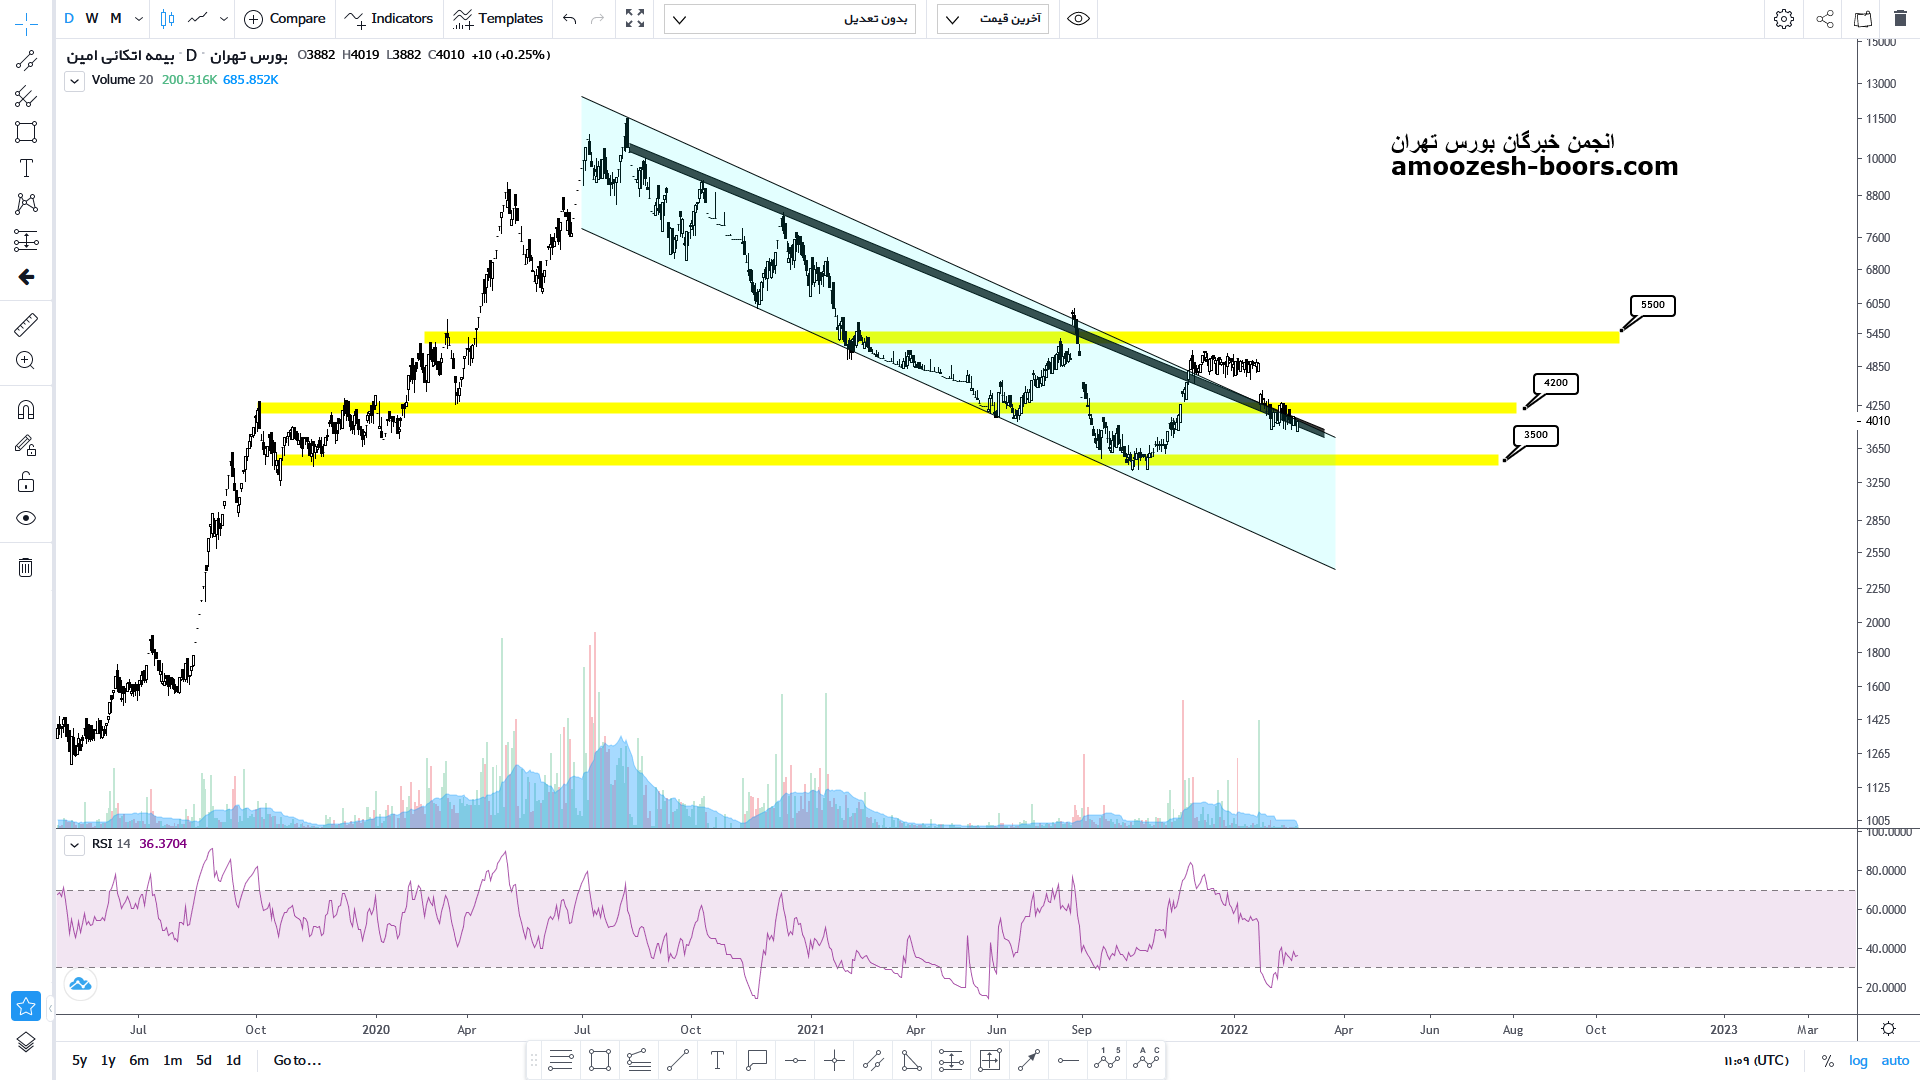Click the share chart icon
1920x1080 pixels.
[1825, 18]
